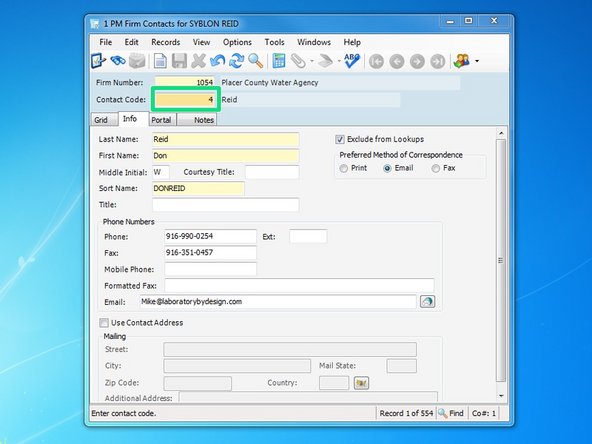Click the Mobile Phone field
592x444 pixels.
tap(210, 269)
